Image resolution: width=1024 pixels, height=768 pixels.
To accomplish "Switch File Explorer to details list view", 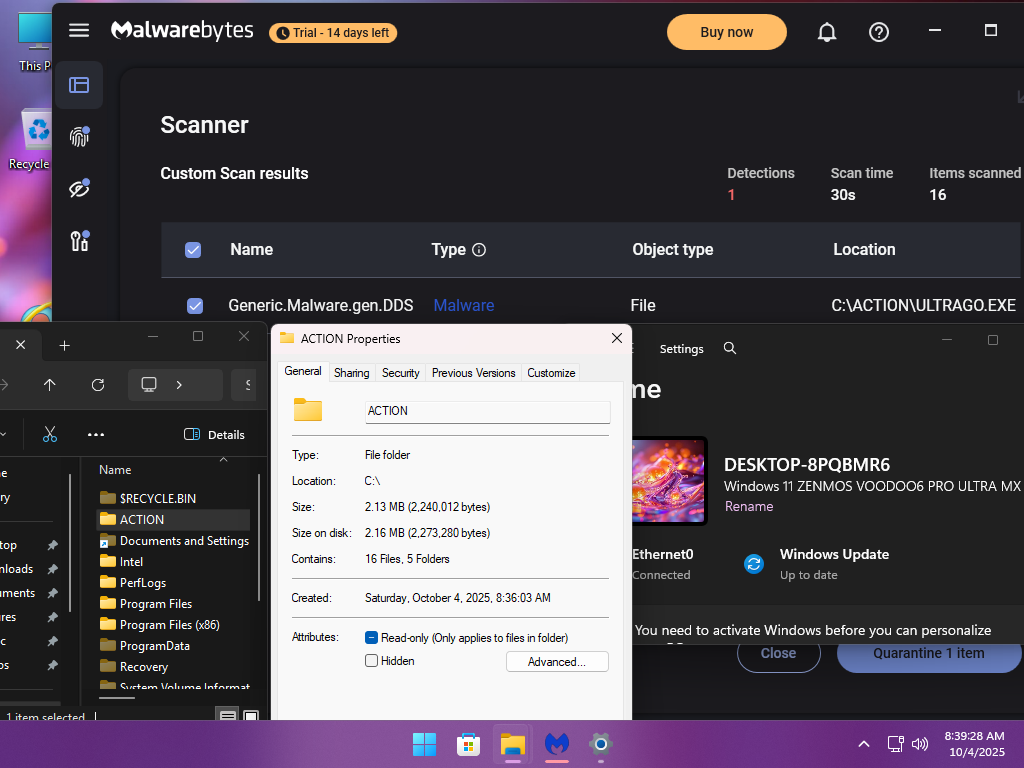I will click(227, 716).
